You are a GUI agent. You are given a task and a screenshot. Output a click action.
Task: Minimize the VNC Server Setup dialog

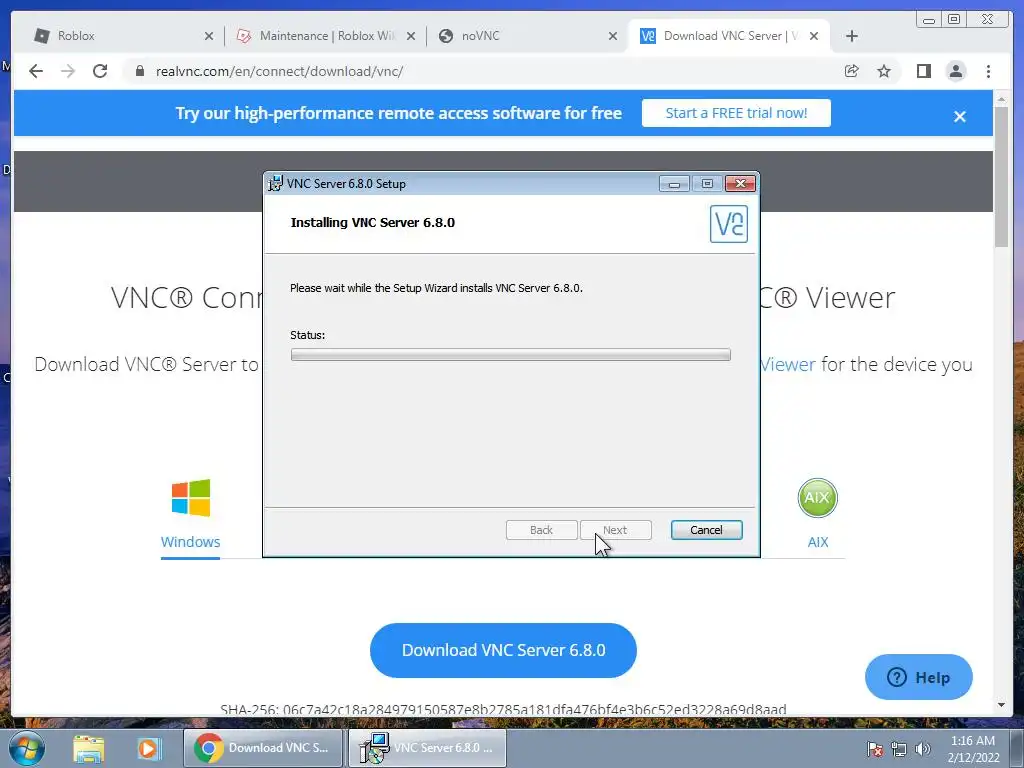(x=674, y=184)
